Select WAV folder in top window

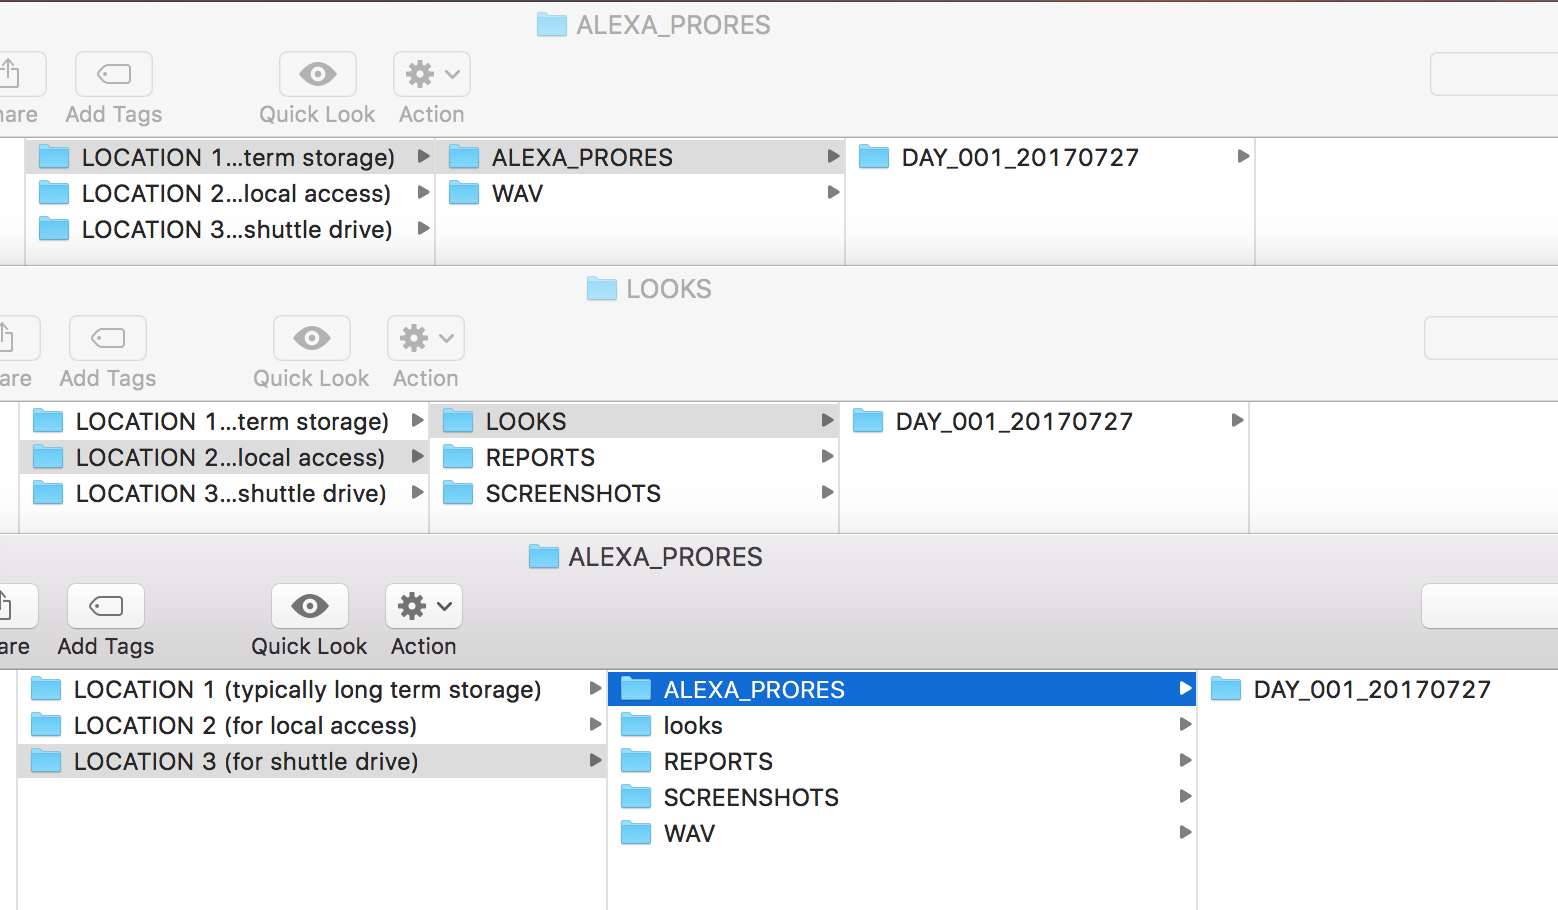point(517,194)
